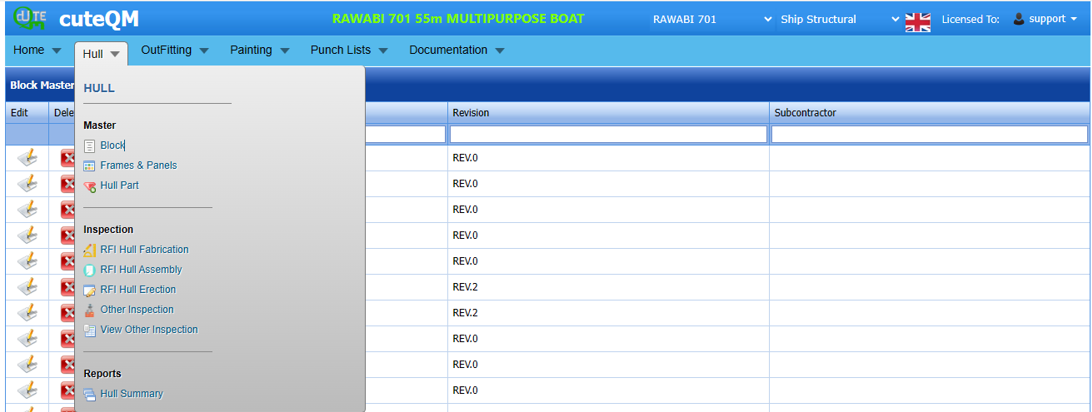Click the Hull Summary report icon
The height and width of the screenshot is (412, 1092).
(90, 394)
